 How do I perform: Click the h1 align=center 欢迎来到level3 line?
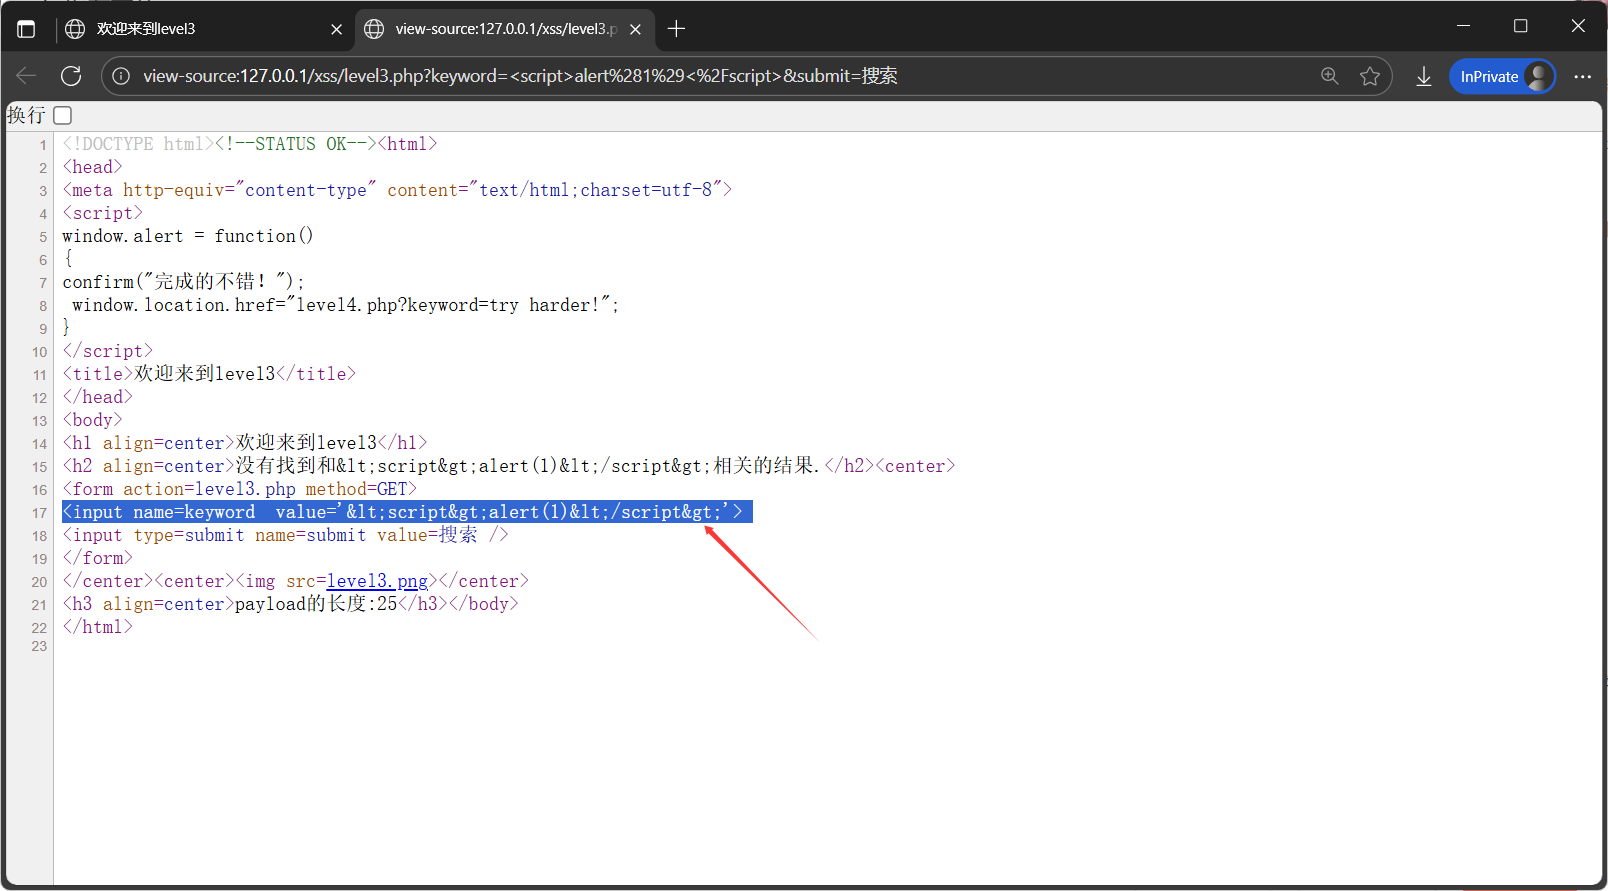[x=244, y=443]
